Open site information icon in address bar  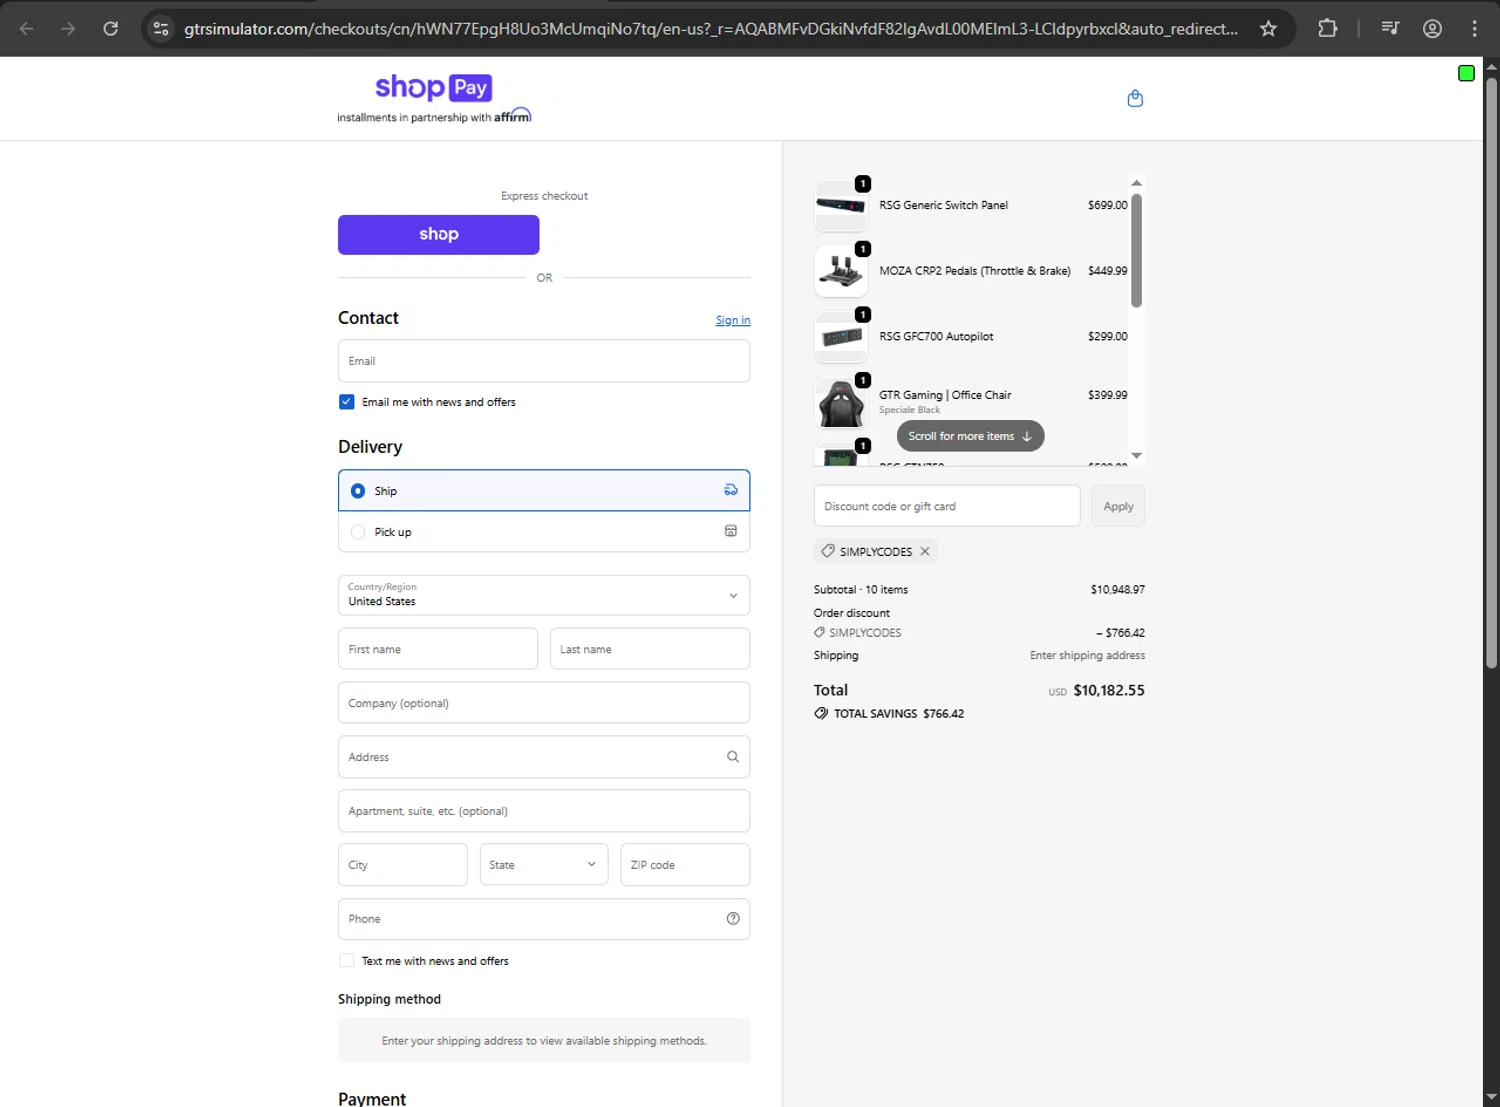(x=161, y=29)
